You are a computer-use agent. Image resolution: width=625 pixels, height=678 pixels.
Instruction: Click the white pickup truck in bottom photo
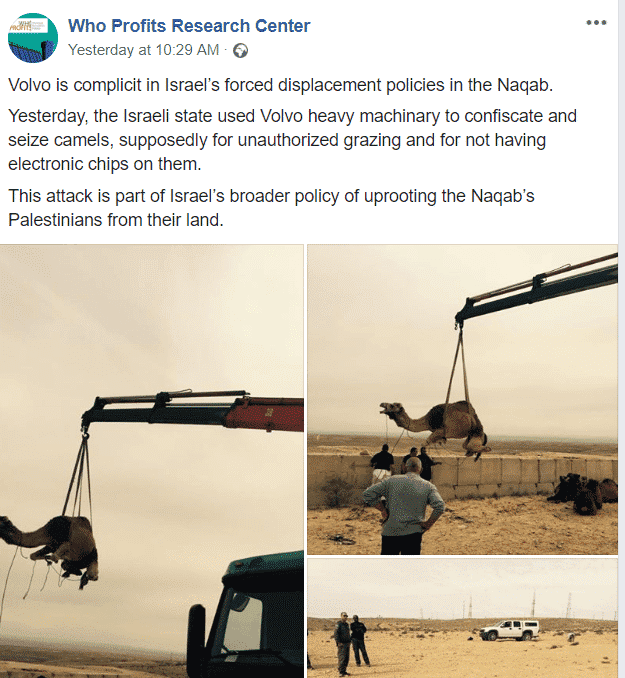(x=510, y=630)
